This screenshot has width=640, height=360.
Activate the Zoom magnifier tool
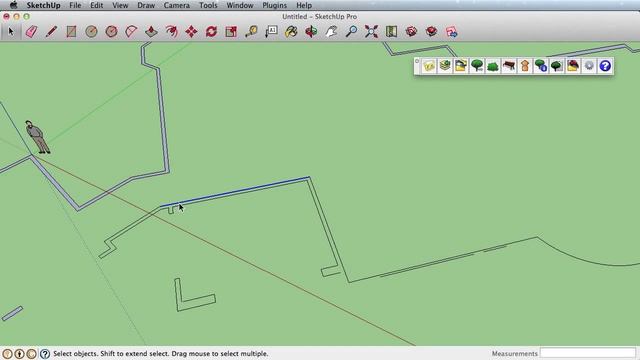coord(351,31)
